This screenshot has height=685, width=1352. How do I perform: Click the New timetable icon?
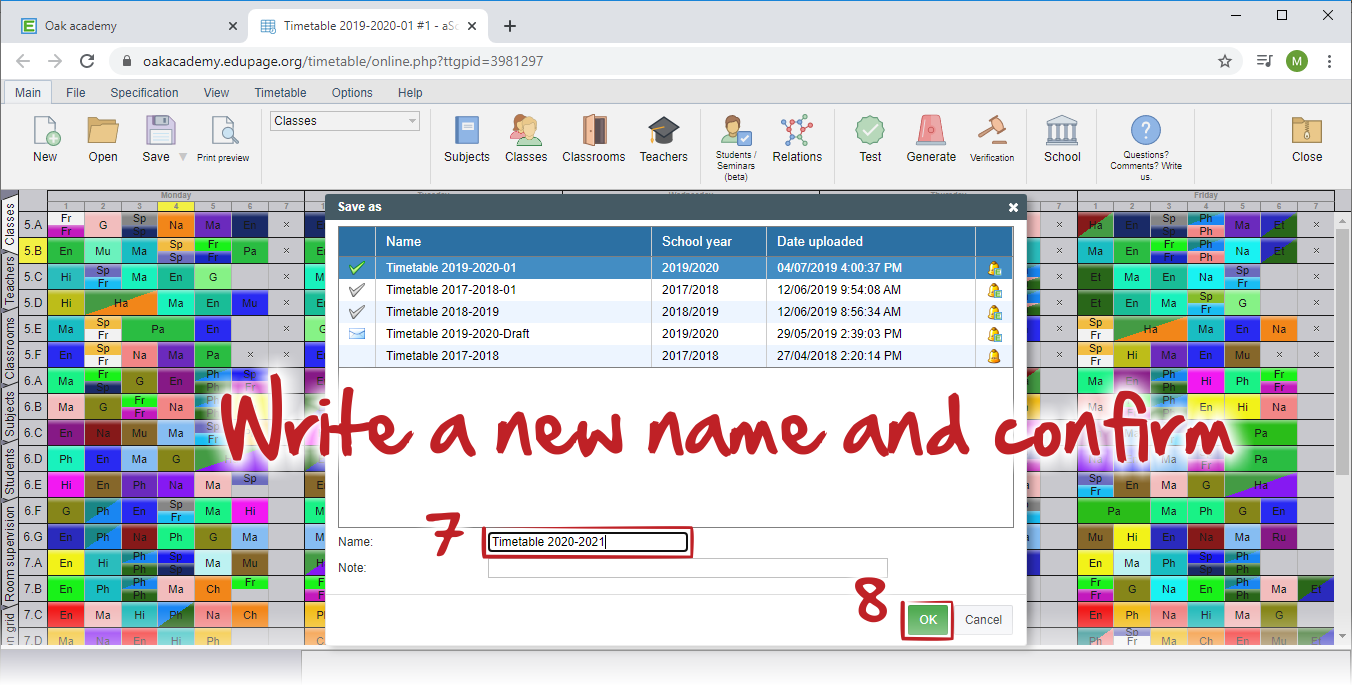(46, 131)
